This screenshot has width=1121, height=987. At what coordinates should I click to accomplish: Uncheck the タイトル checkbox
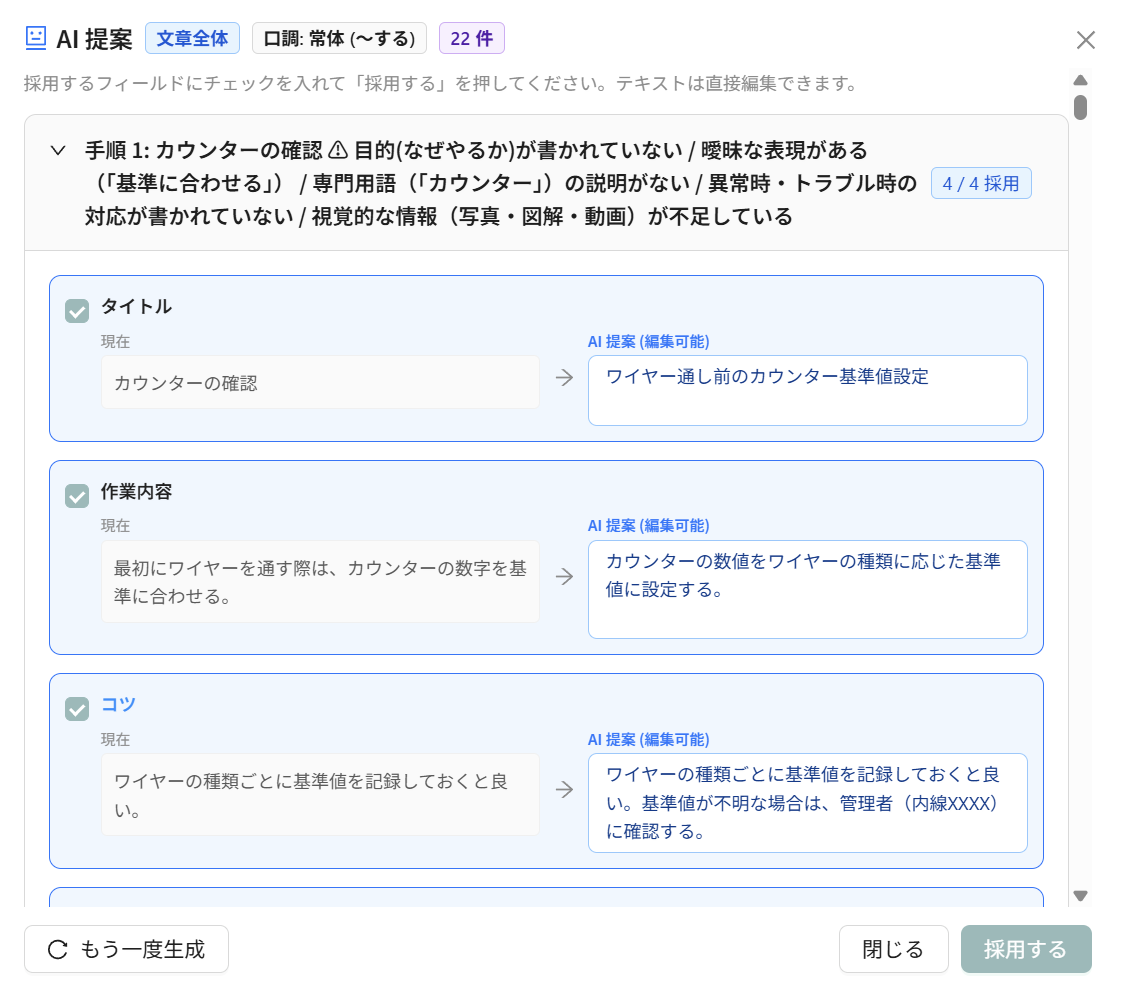[77, 311]
